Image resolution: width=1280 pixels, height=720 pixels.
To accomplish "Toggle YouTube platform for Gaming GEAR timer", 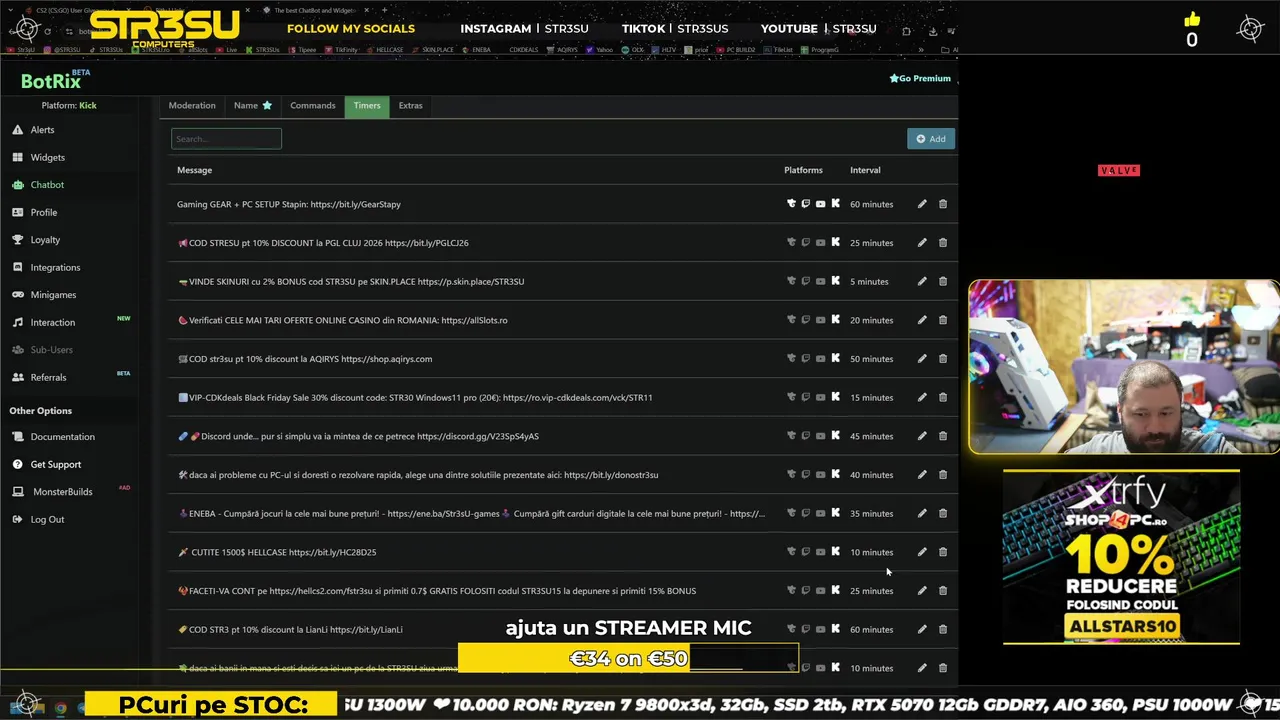I will coord(821,204).
